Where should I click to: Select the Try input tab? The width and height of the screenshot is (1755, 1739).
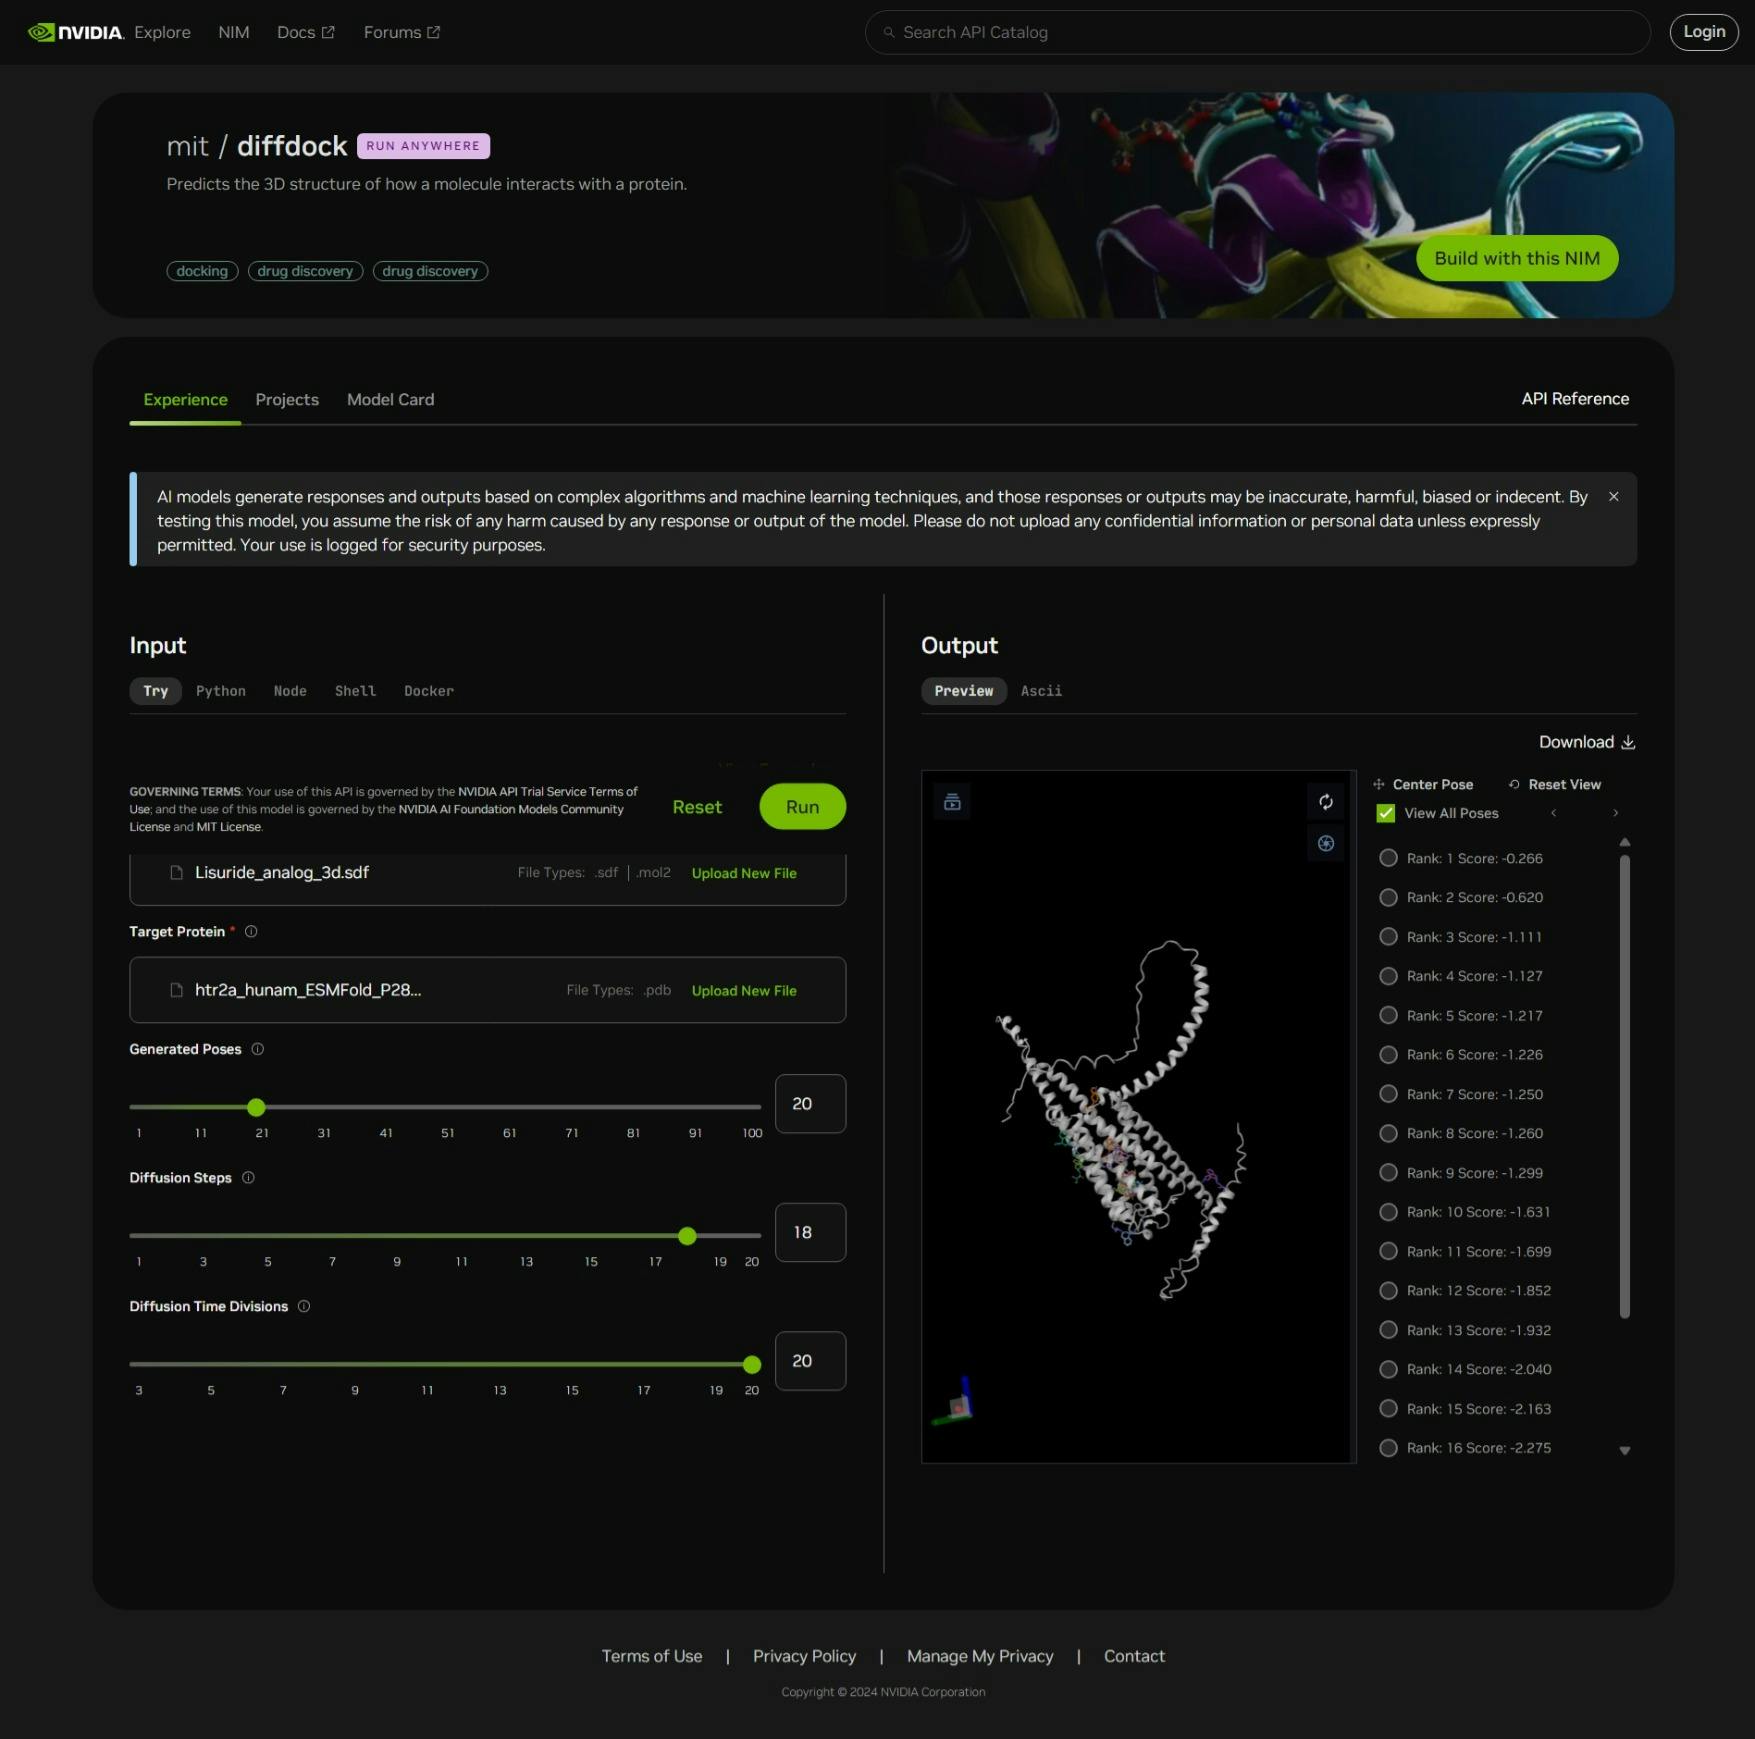point(155,691)
